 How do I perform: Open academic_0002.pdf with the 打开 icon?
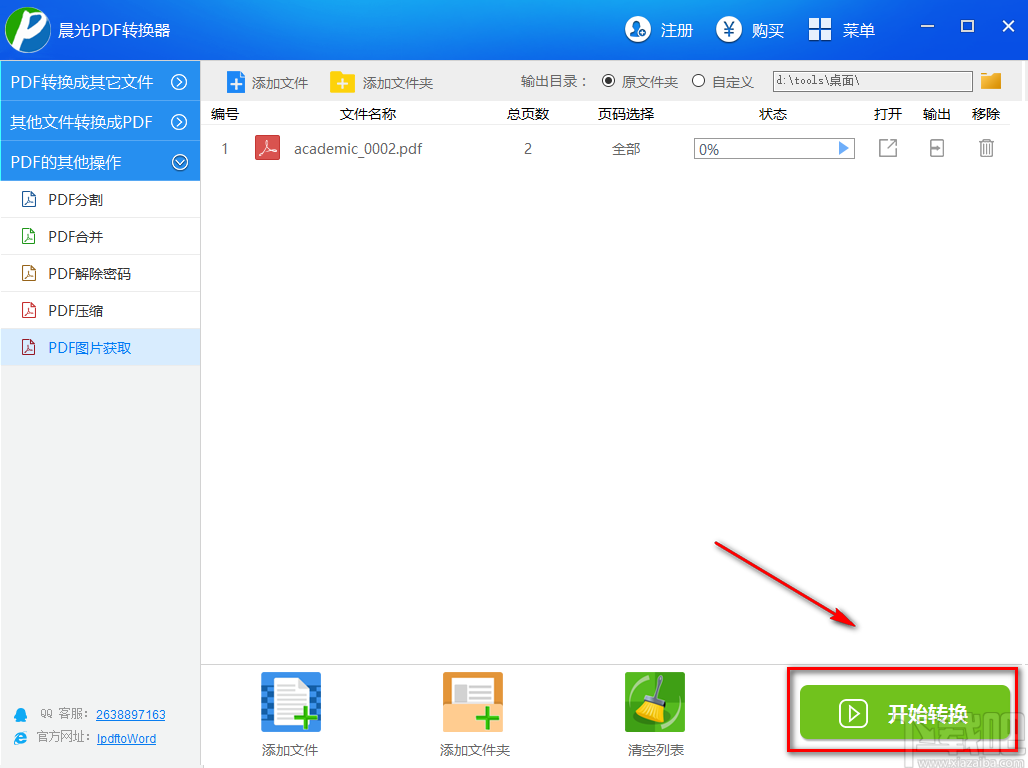[x=887, y=147]
